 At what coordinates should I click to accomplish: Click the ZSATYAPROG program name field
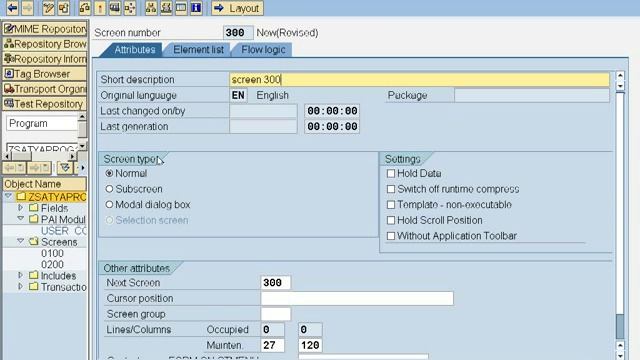pos(42,148)
